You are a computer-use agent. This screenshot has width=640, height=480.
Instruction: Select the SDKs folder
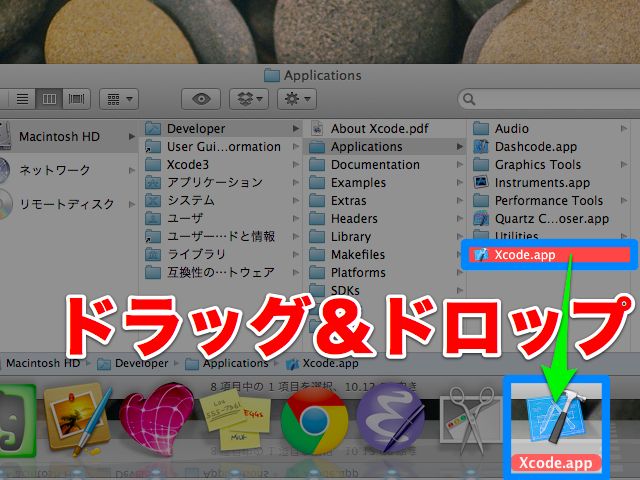click(x=386, y=291)
